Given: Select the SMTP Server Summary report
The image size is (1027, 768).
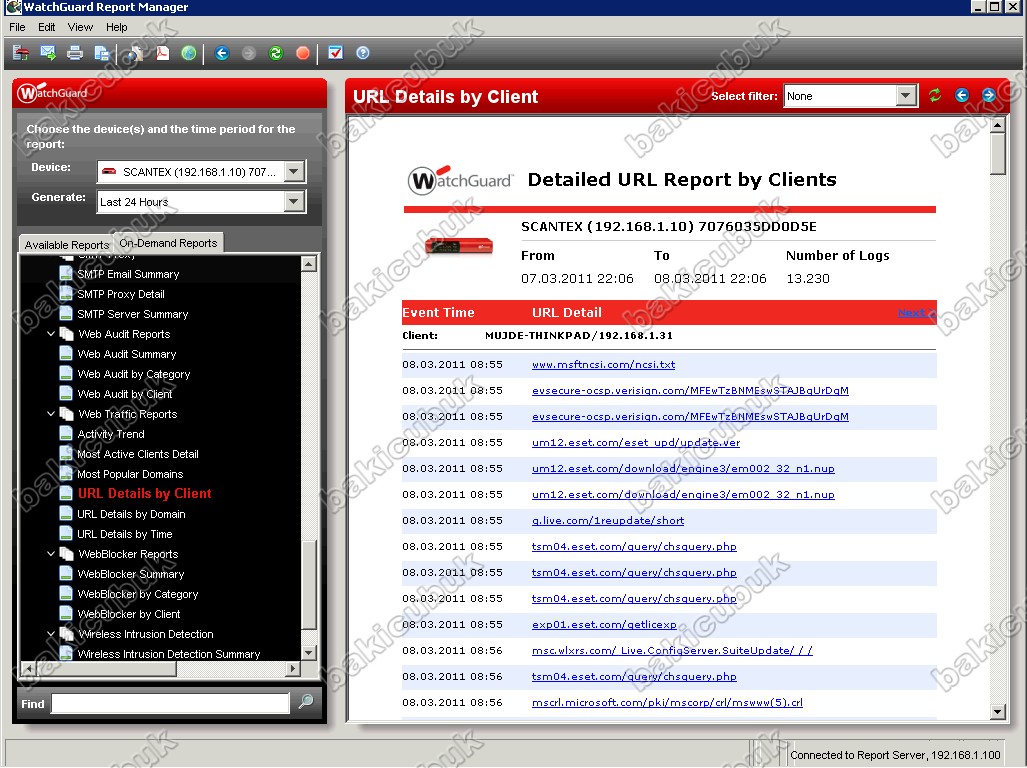Looking at the screenshot, I should tap(132, 314).
